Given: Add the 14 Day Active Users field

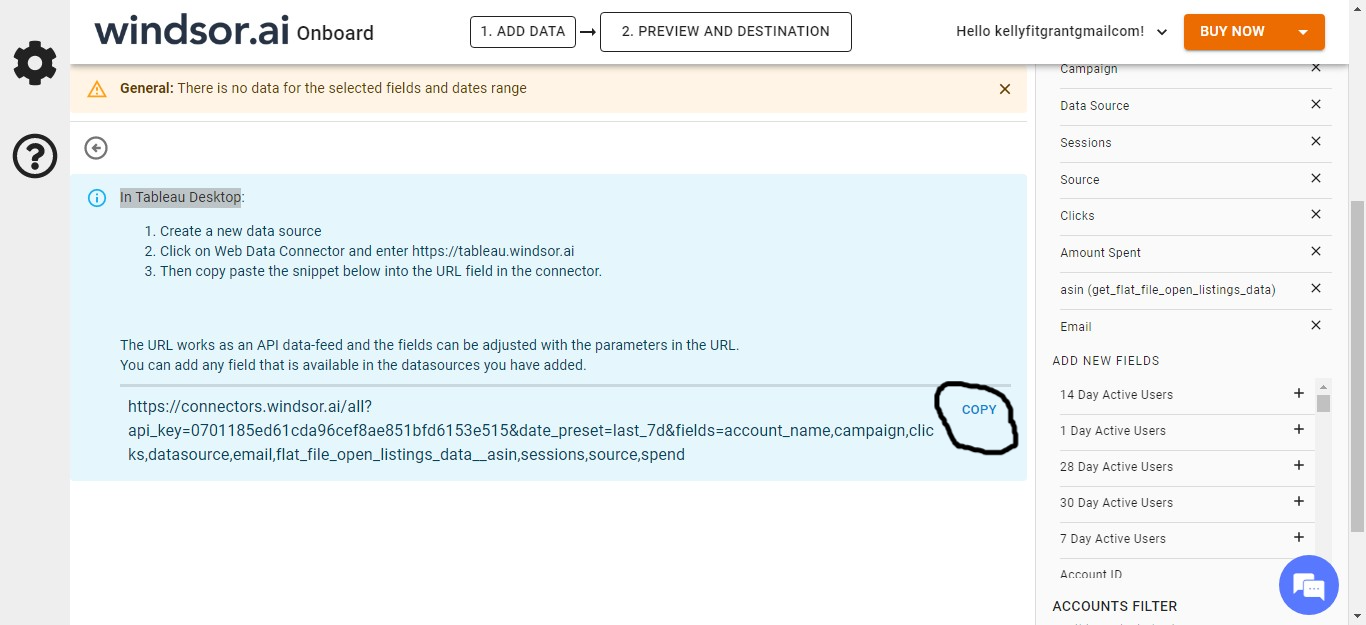Looking at the screenshot, I should point(1299,393).
